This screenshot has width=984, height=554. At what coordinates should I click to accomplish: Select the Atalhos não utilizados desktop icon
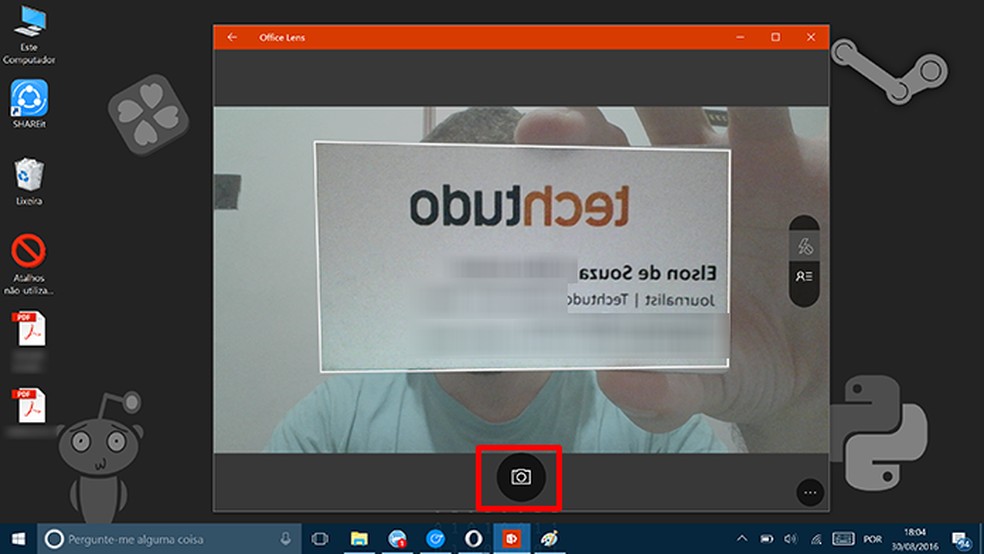pyautogui.click(x=29, y=264)
